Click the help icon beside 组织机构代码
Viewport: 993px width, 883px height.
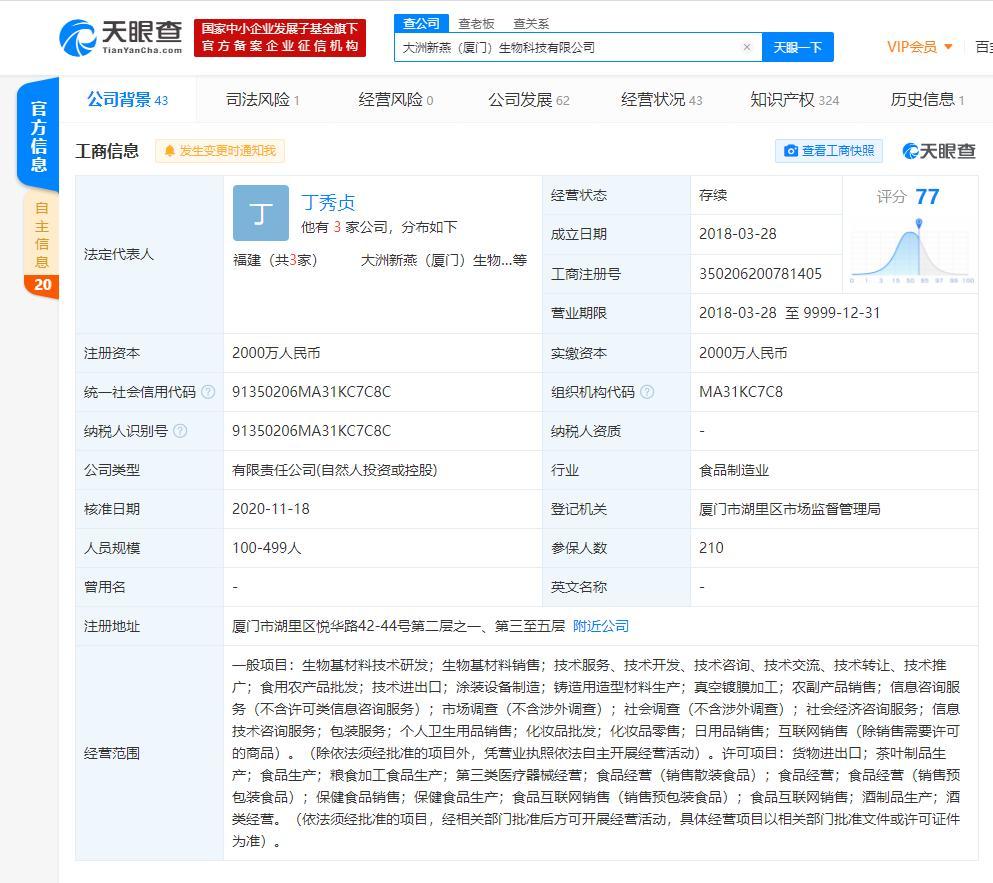point(647,392)
